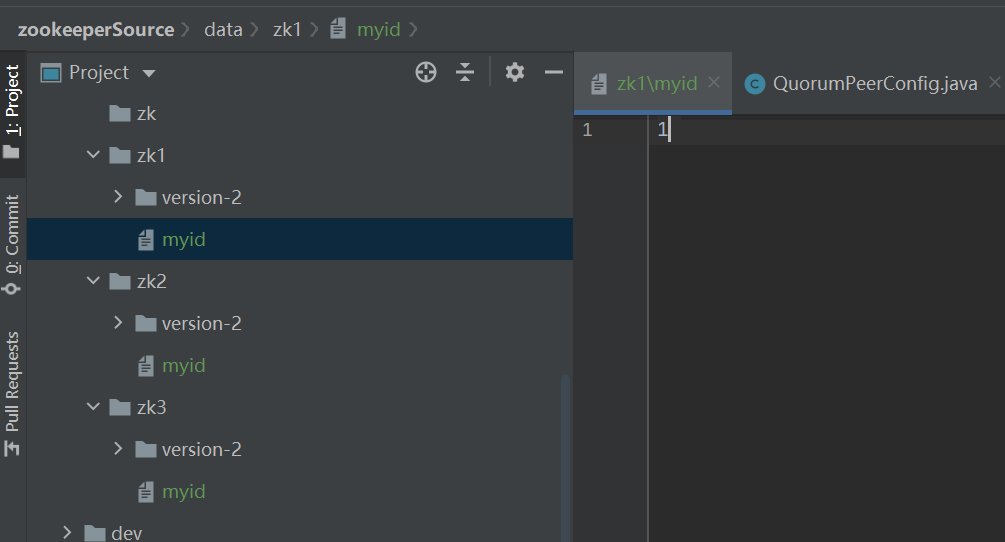
Task: Open the Project view dropdown arrow
Action: pyautogui.click(x=149, y=74)
